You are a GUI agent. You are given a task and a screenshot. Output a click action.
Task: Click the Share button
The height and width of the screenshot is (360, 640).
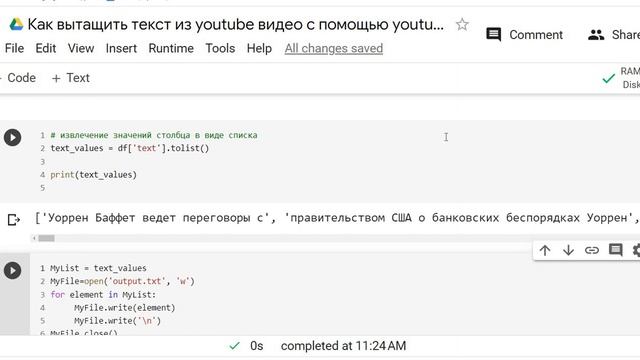click(614, 35)
